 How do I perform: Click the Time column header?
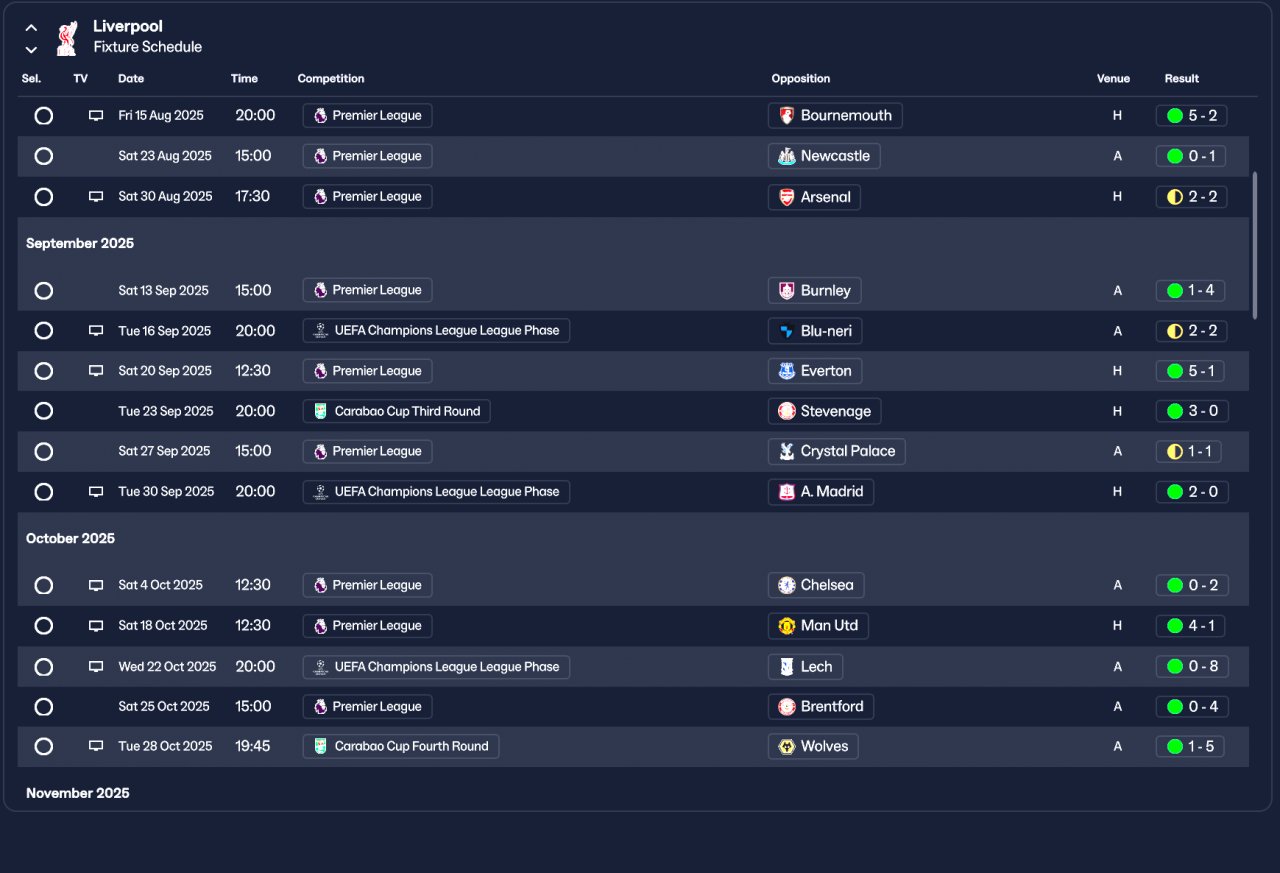coord(244,79)
